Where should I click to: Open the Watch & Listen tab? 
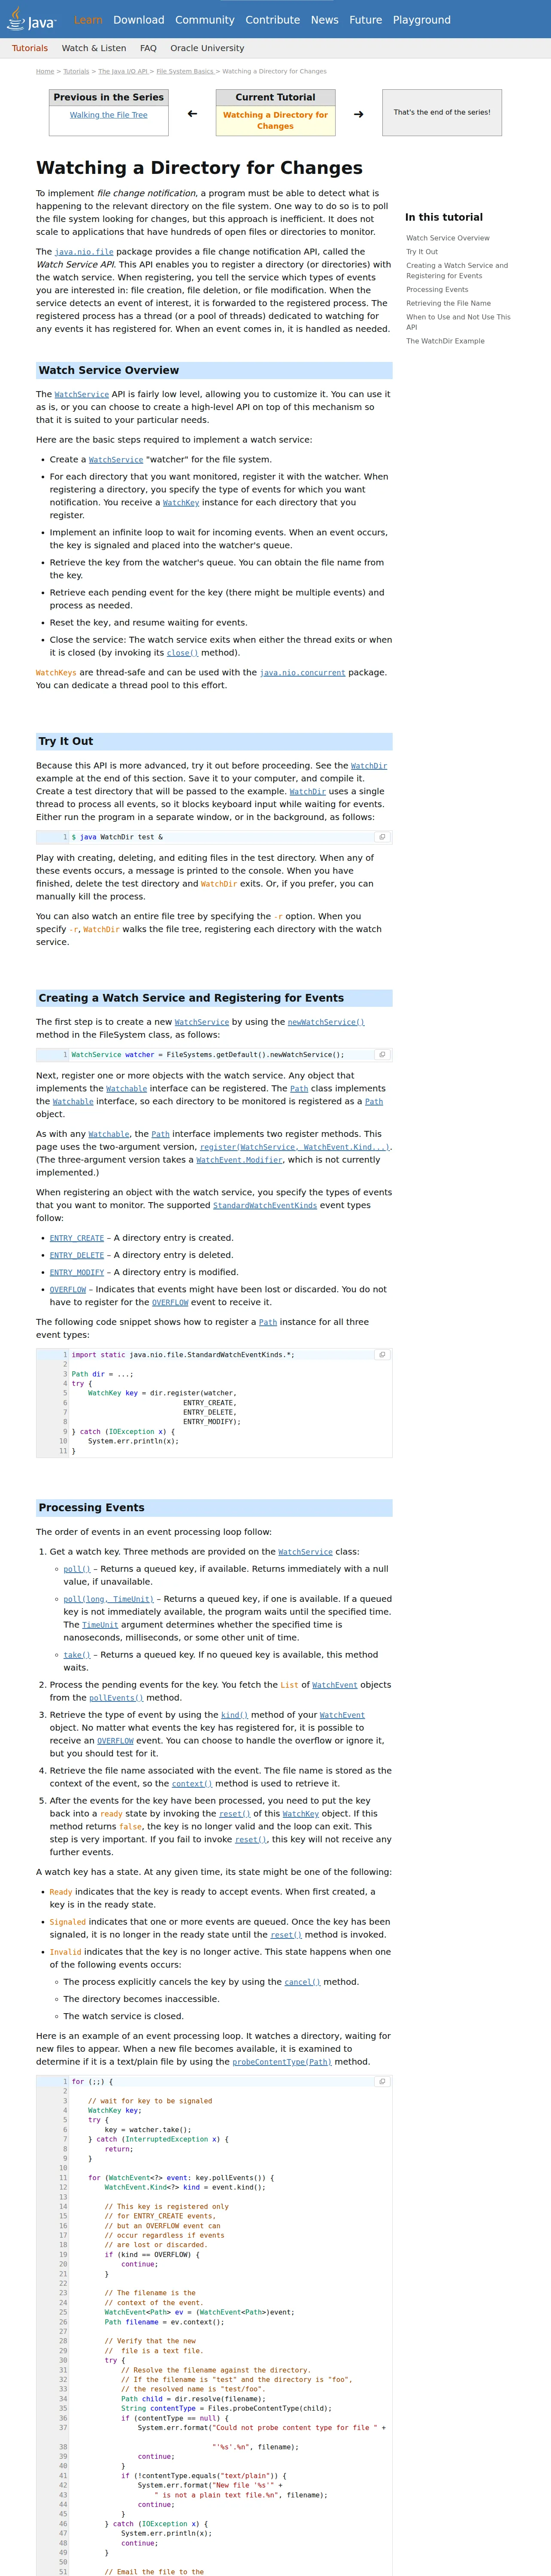point(94,48)
